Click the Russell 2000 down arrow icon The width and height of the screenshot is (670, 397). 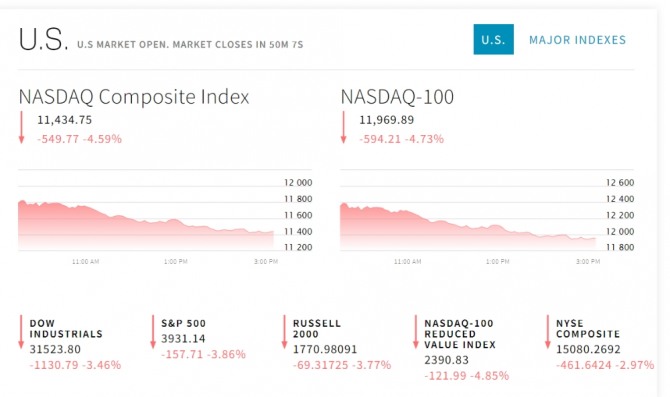click(x=284, y=332)
